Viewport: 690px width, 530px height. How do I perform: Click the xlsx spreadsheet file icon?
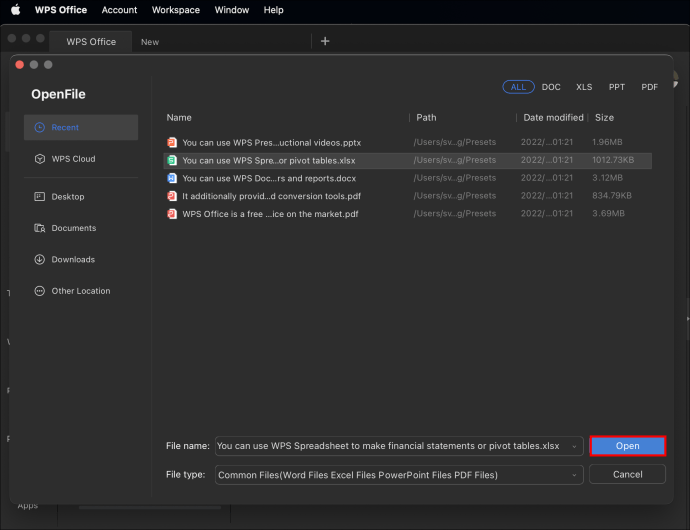(172, 160)
